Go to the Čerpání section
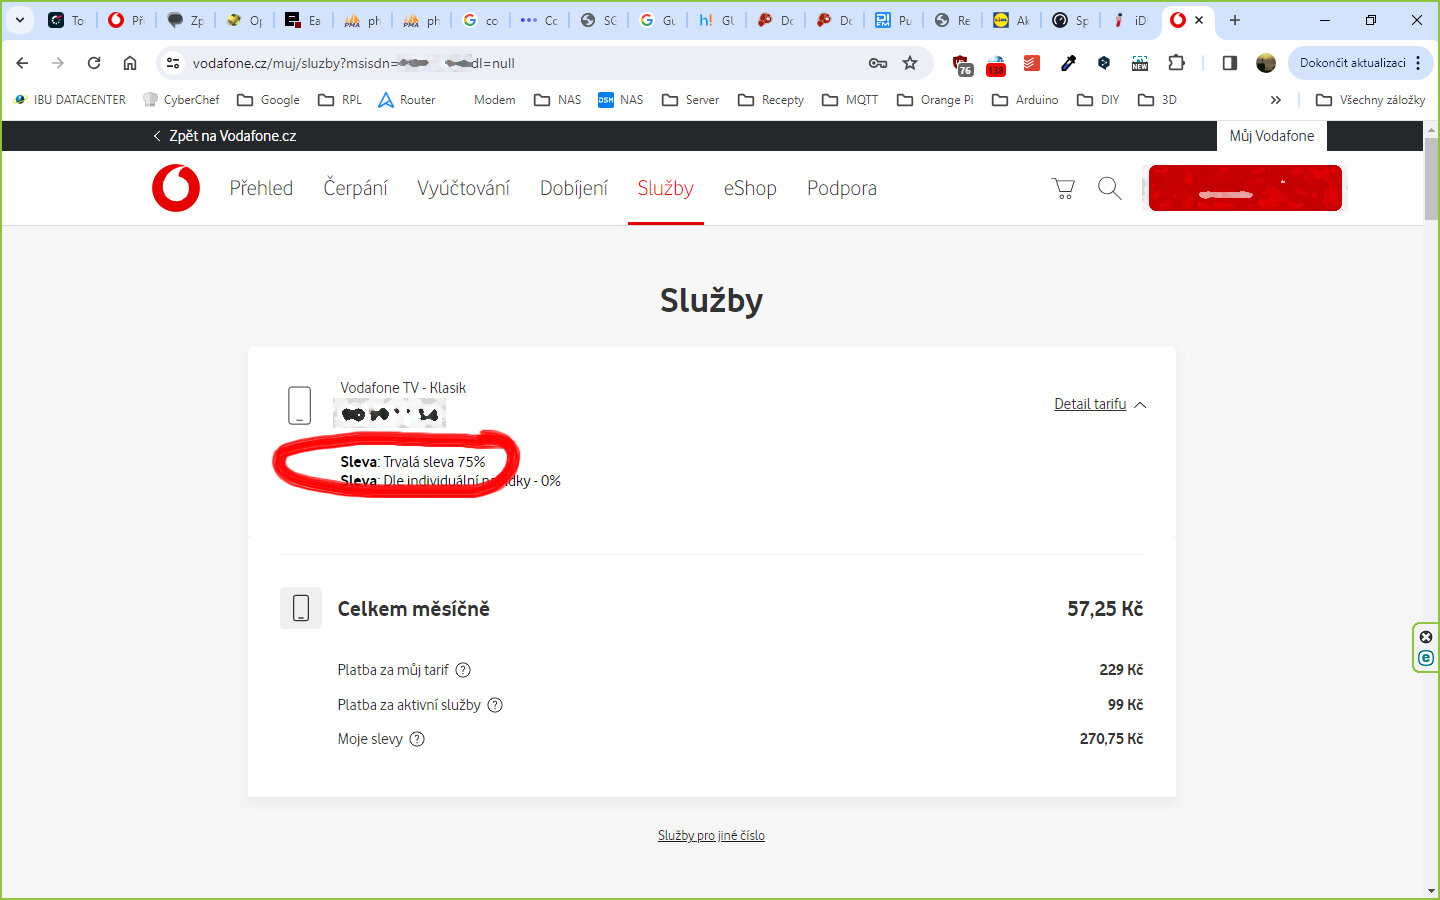Viewport: 1440px width, 900px height. pos(355,188)
